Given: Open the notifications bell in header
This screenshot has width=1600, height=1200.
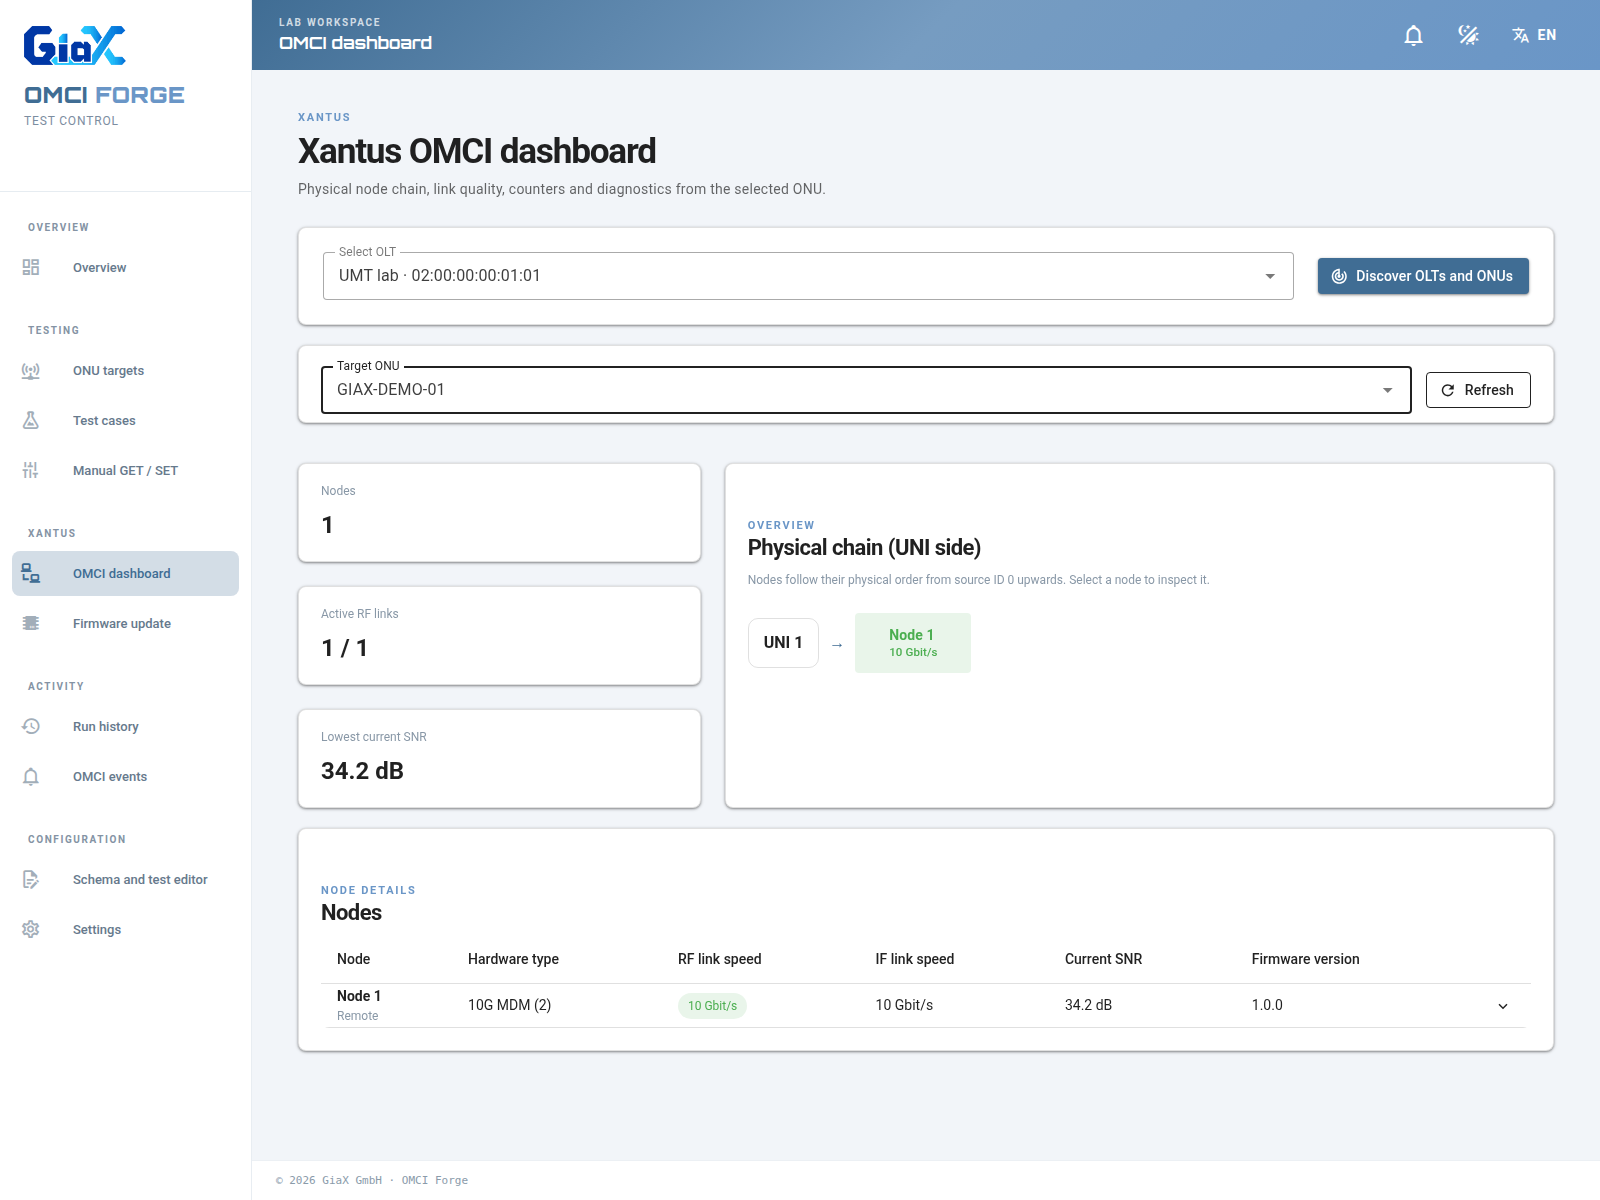Looking at the screenshot, I should coord(1413,36).
